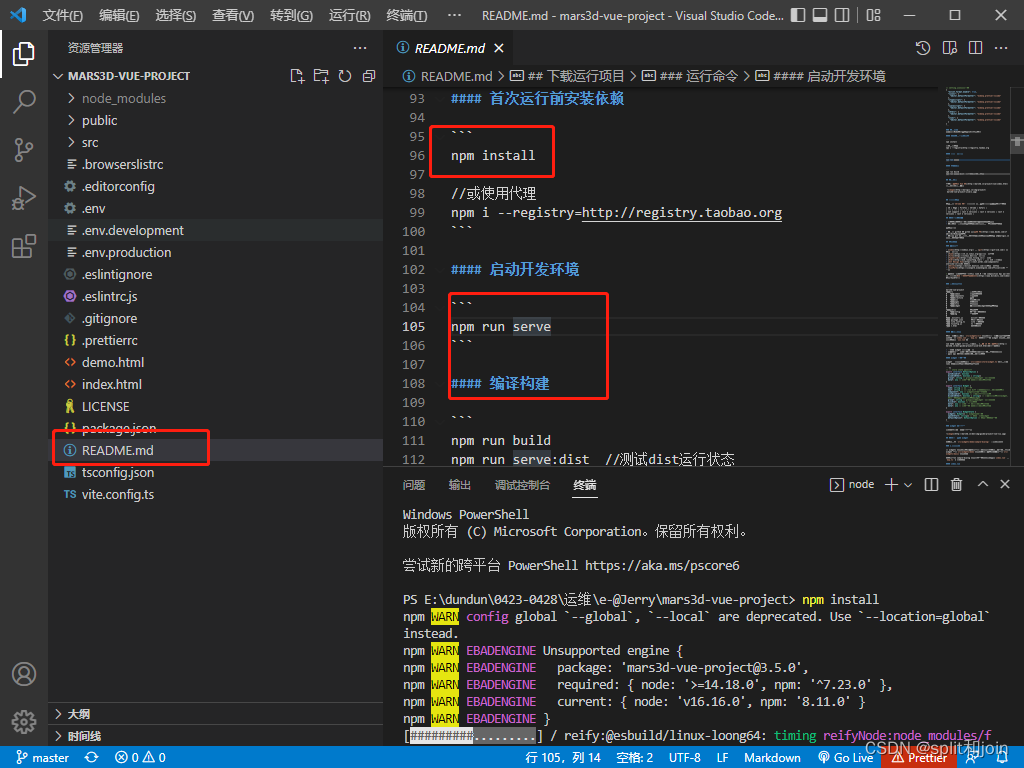Open the 终端(T) menu
Image resolution: width=1024 pixels, height=768 pixels.
(406, 15)
